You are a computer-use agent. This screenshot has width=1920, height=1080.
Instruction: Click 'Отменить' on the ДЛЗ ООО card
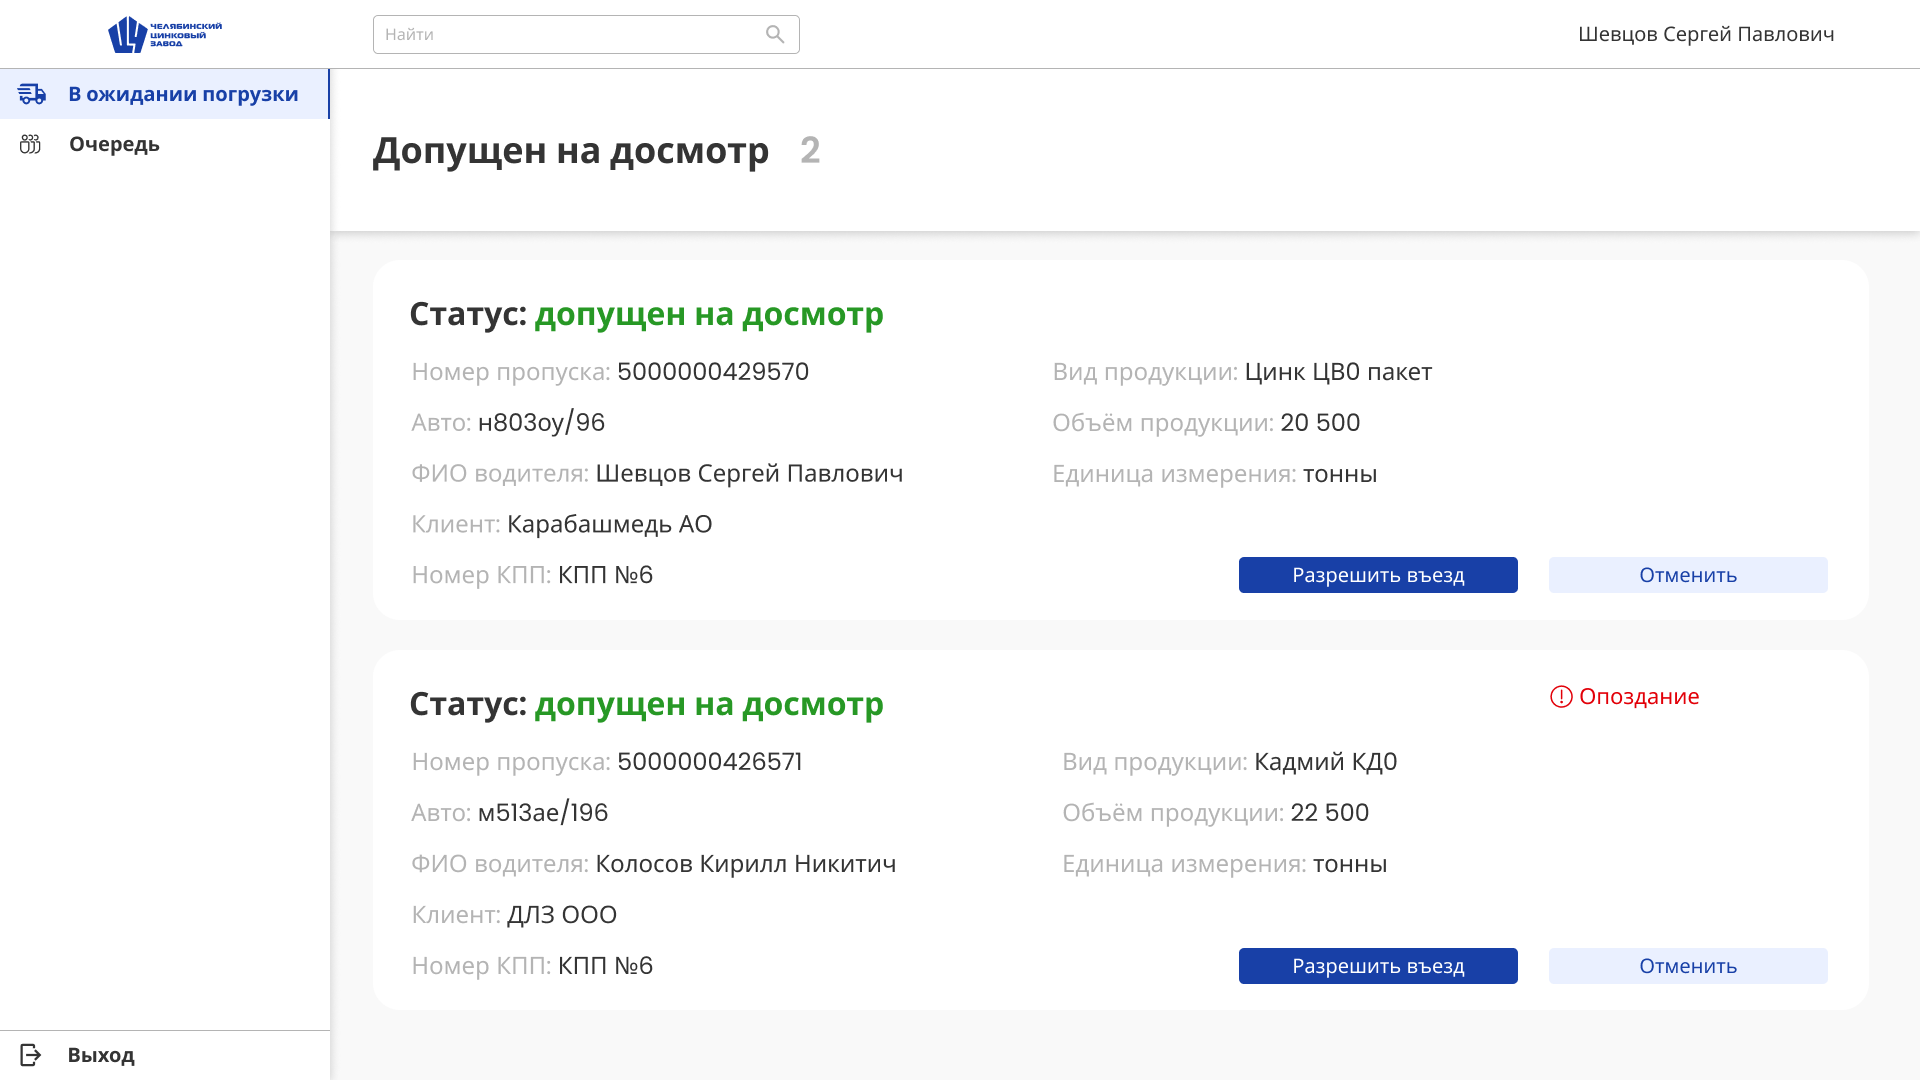1687,966
